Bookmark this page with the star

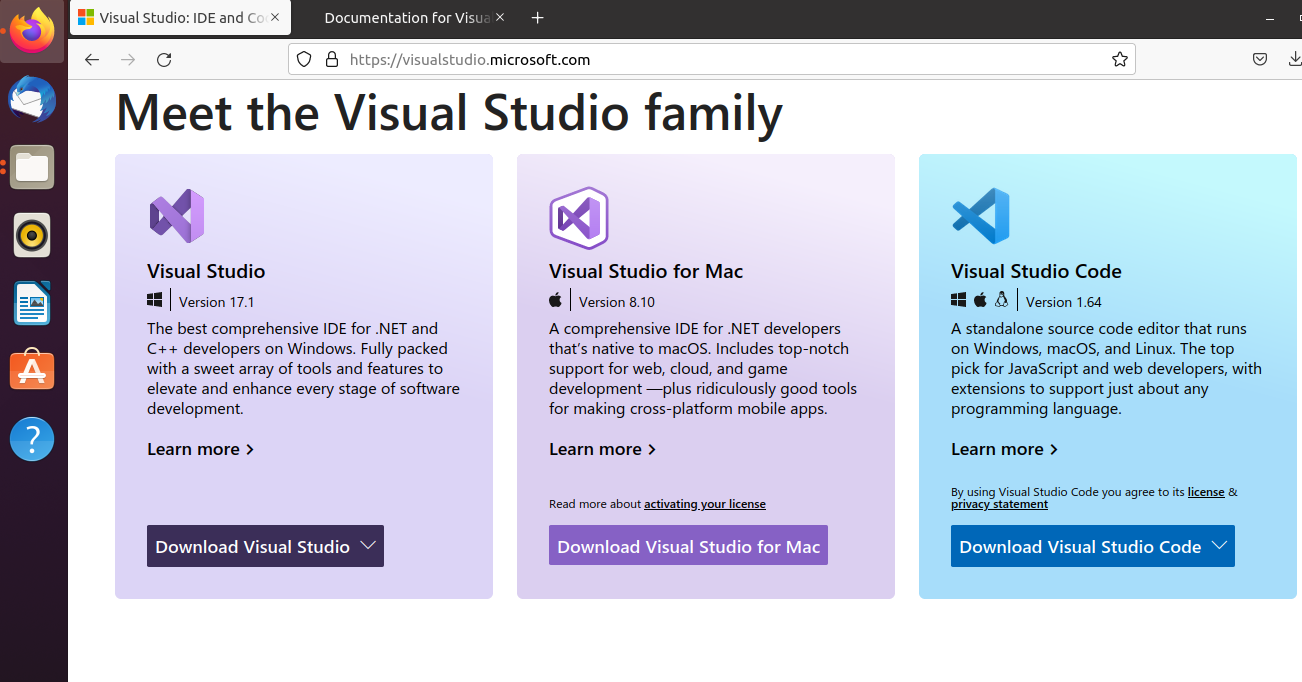point(1120,60)
